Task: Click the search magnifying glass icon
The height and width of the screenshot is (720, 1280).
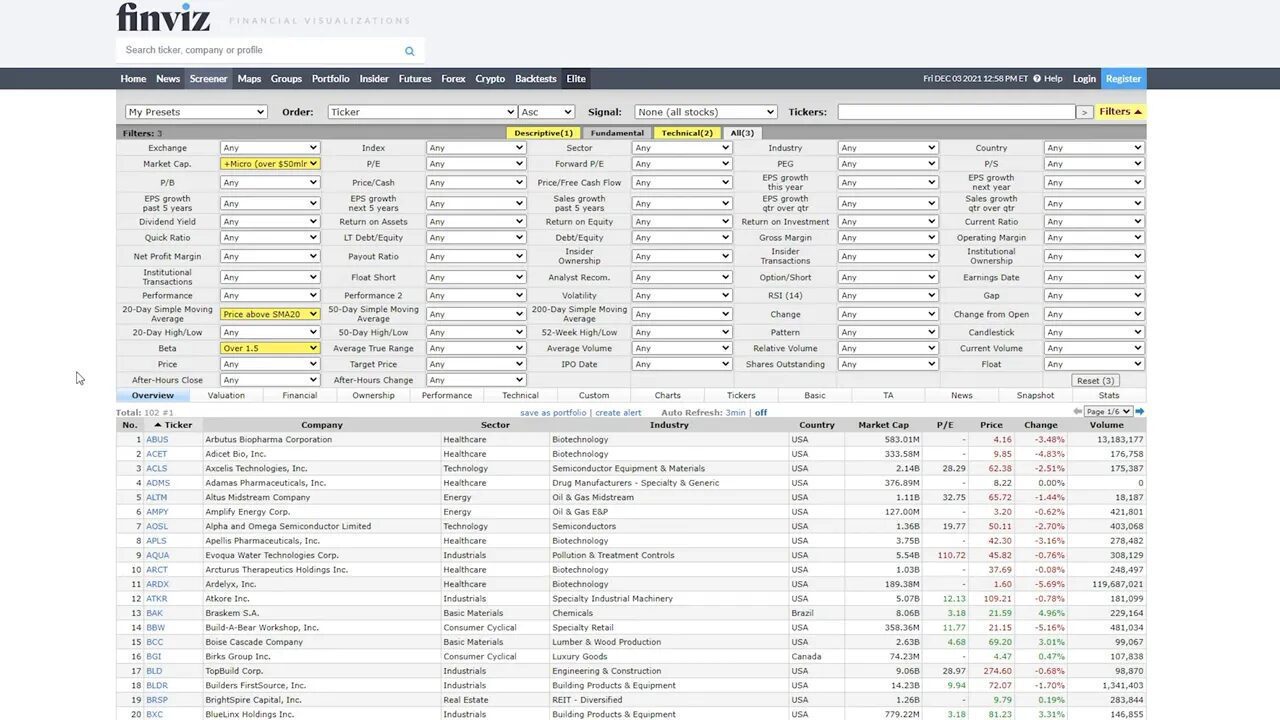Action: (409, 50)
